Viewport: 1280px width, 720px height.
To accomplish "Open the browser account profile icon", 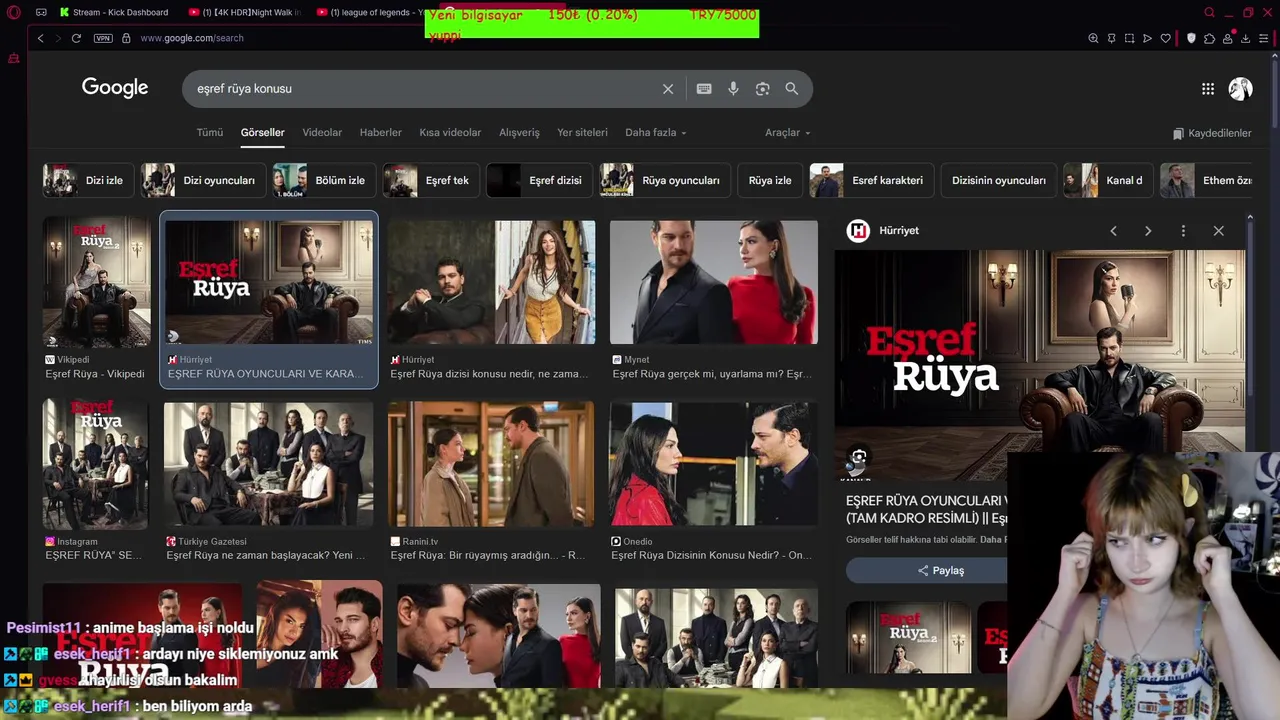I will (1227, 38).
